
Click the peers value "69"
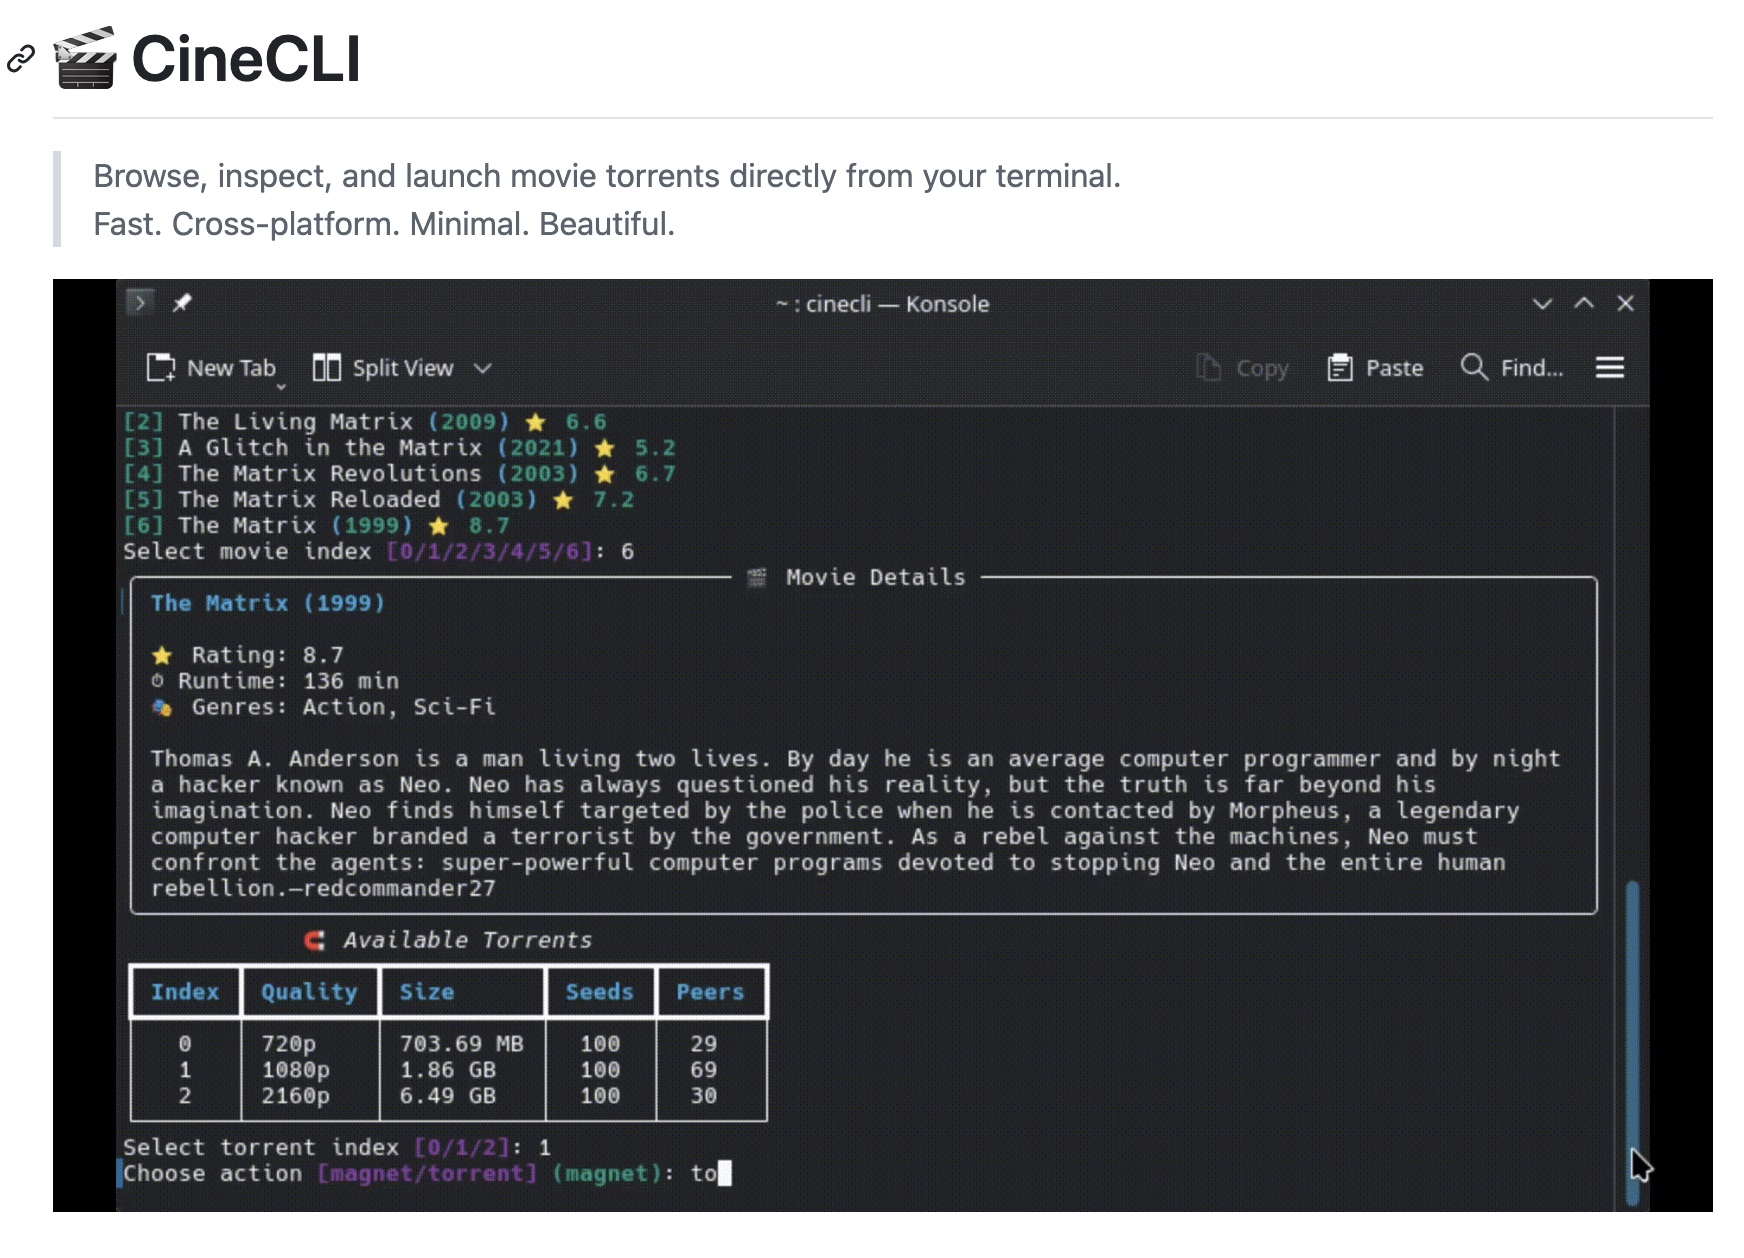704,1070
